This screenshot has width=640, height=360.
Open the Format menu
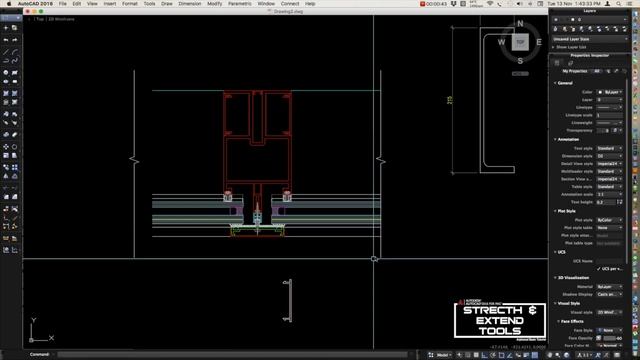pos(130,4)
